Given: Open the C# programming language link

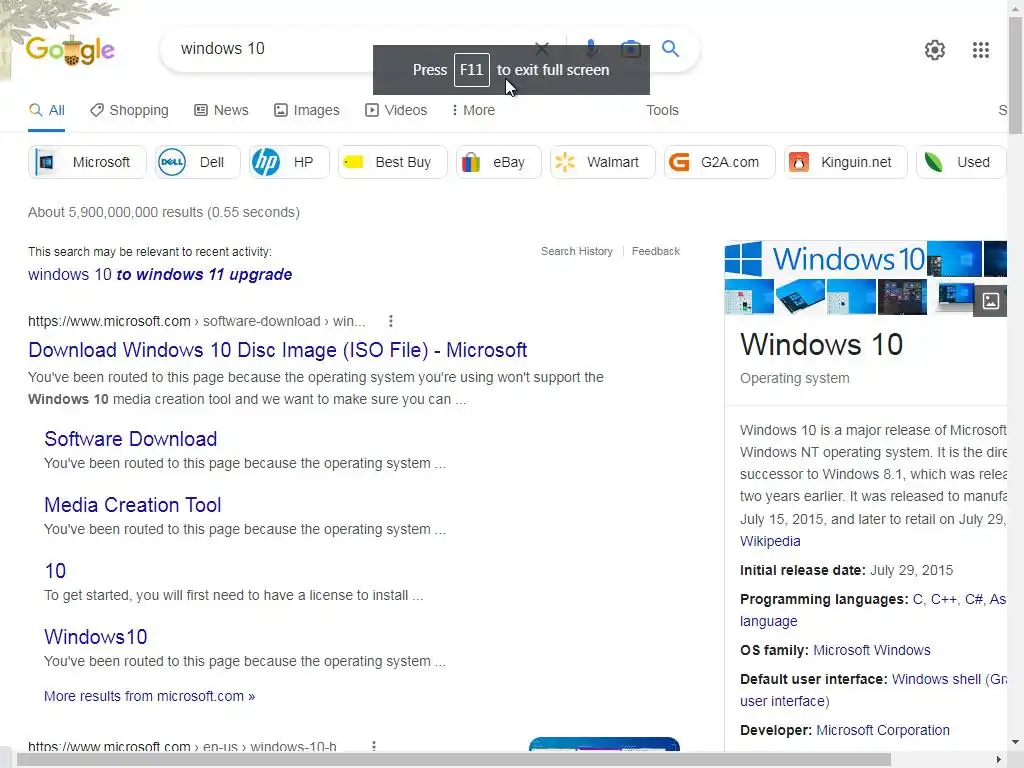Looking at the screenshot, I should tap(973, 600).
